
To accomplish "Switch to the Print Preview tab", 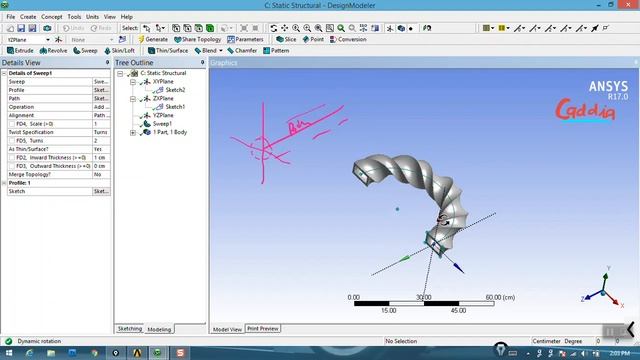I will 263,329.
